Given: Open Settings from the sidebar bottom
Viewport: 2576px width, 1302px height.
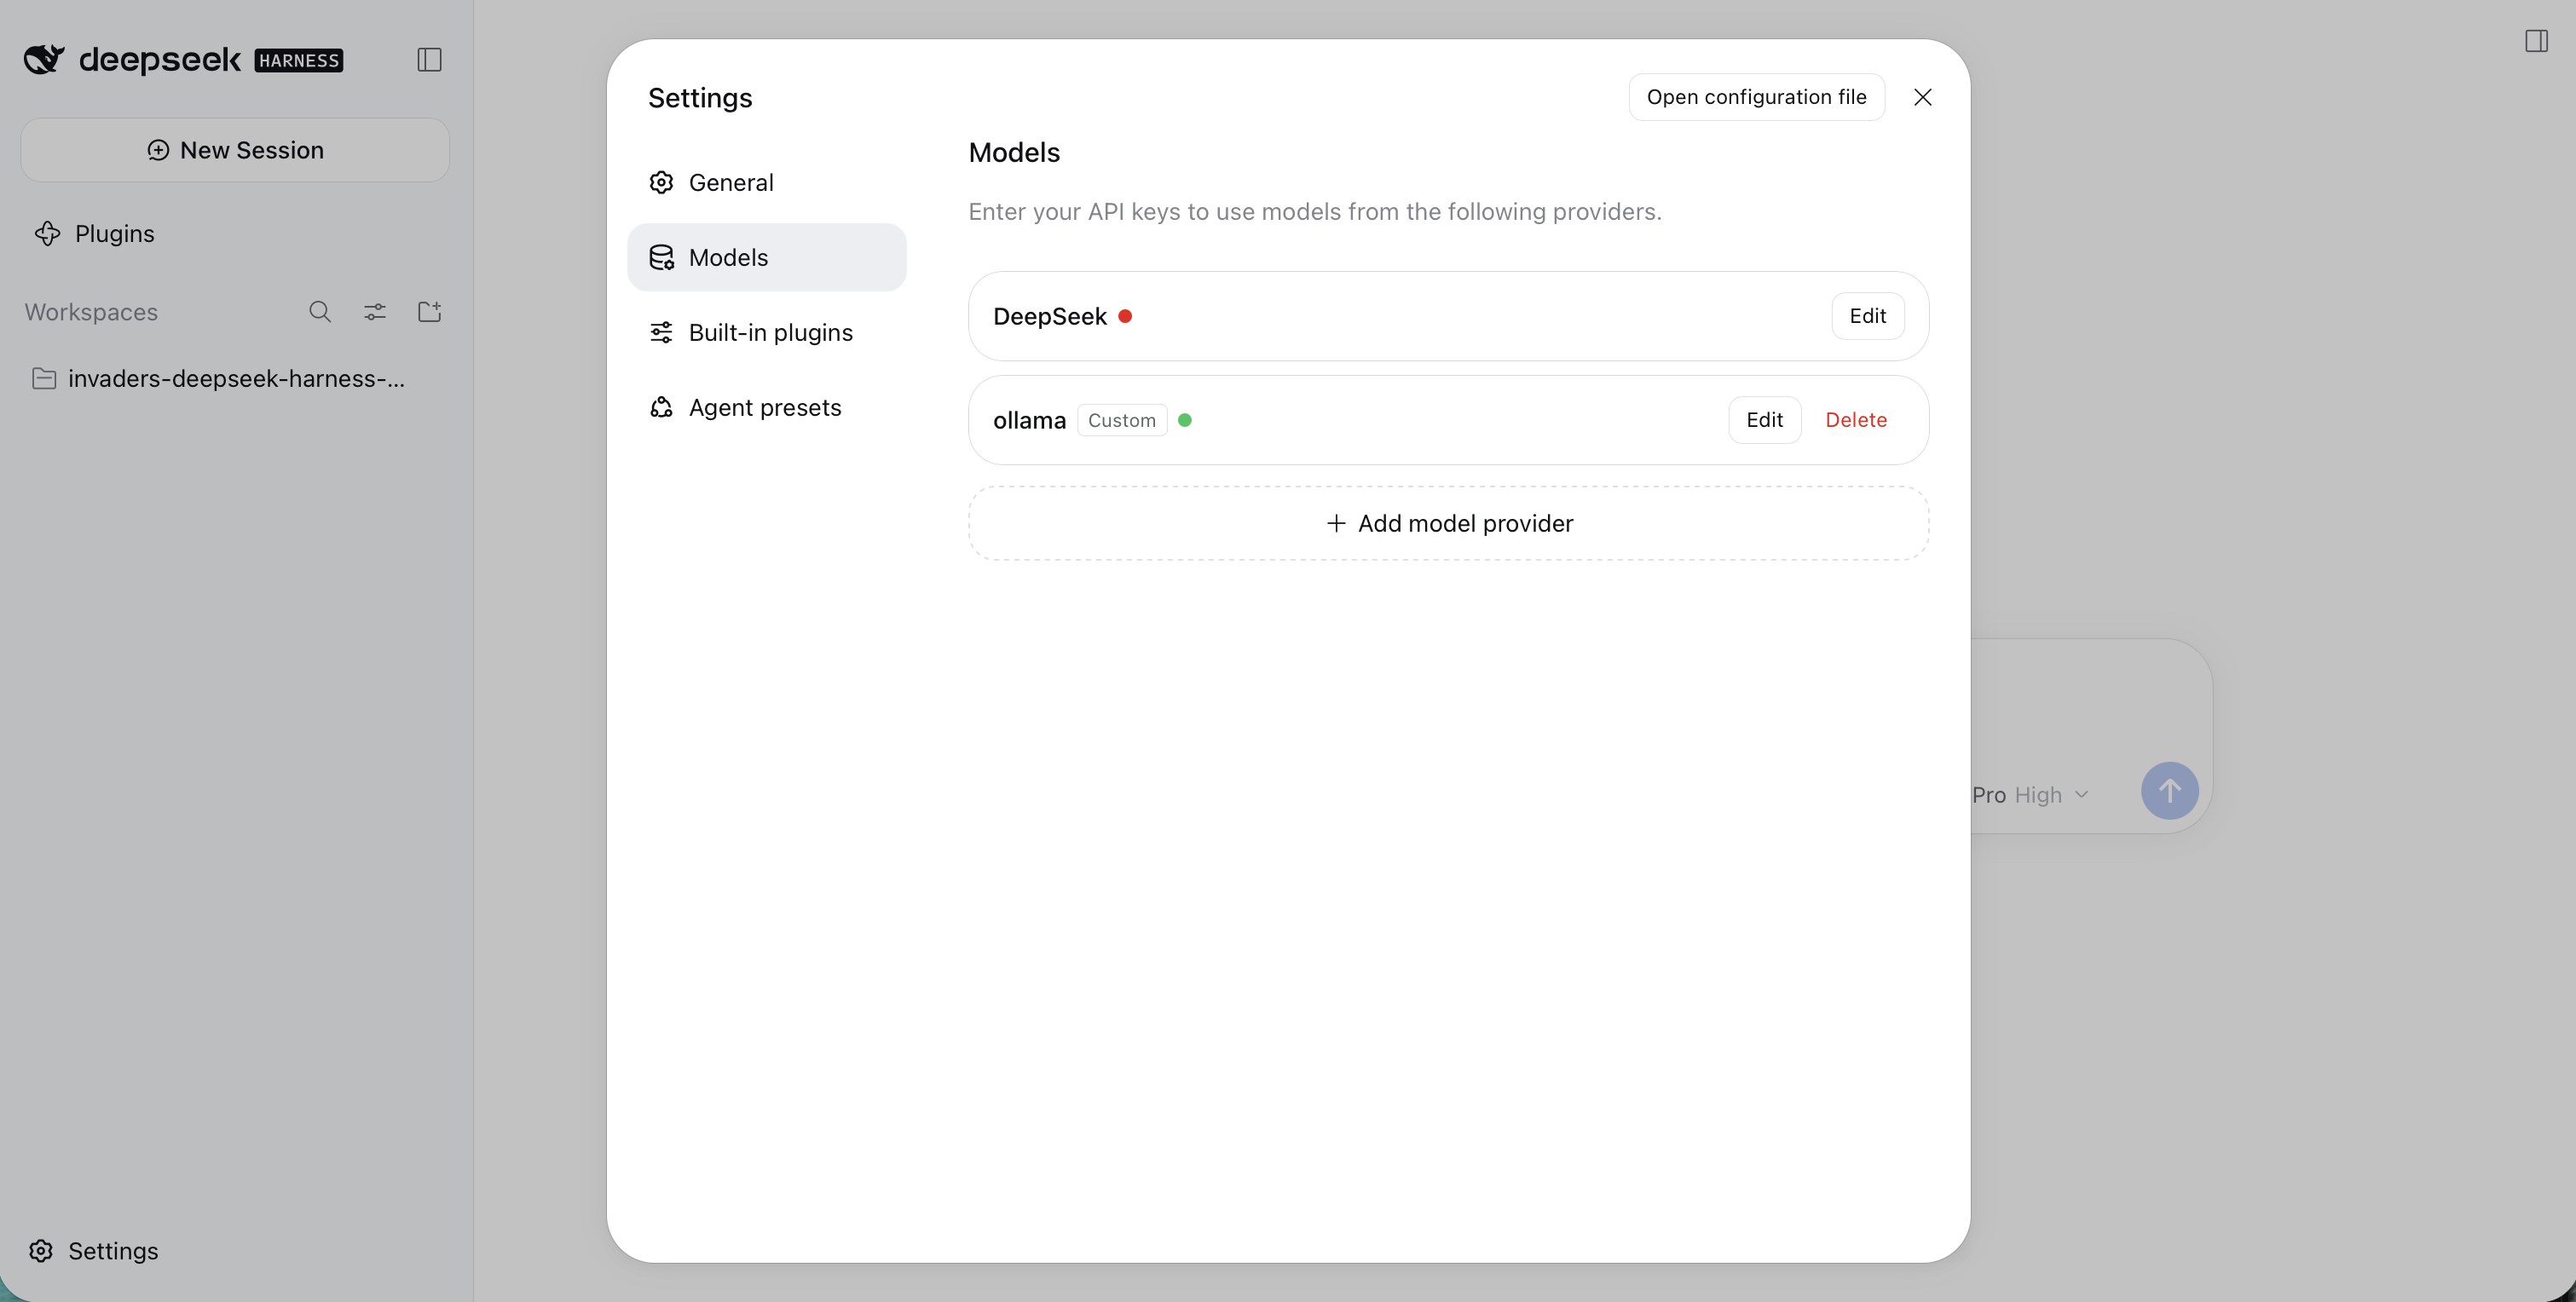Looking at the screenshot, I should click(x=94, y=1251).
